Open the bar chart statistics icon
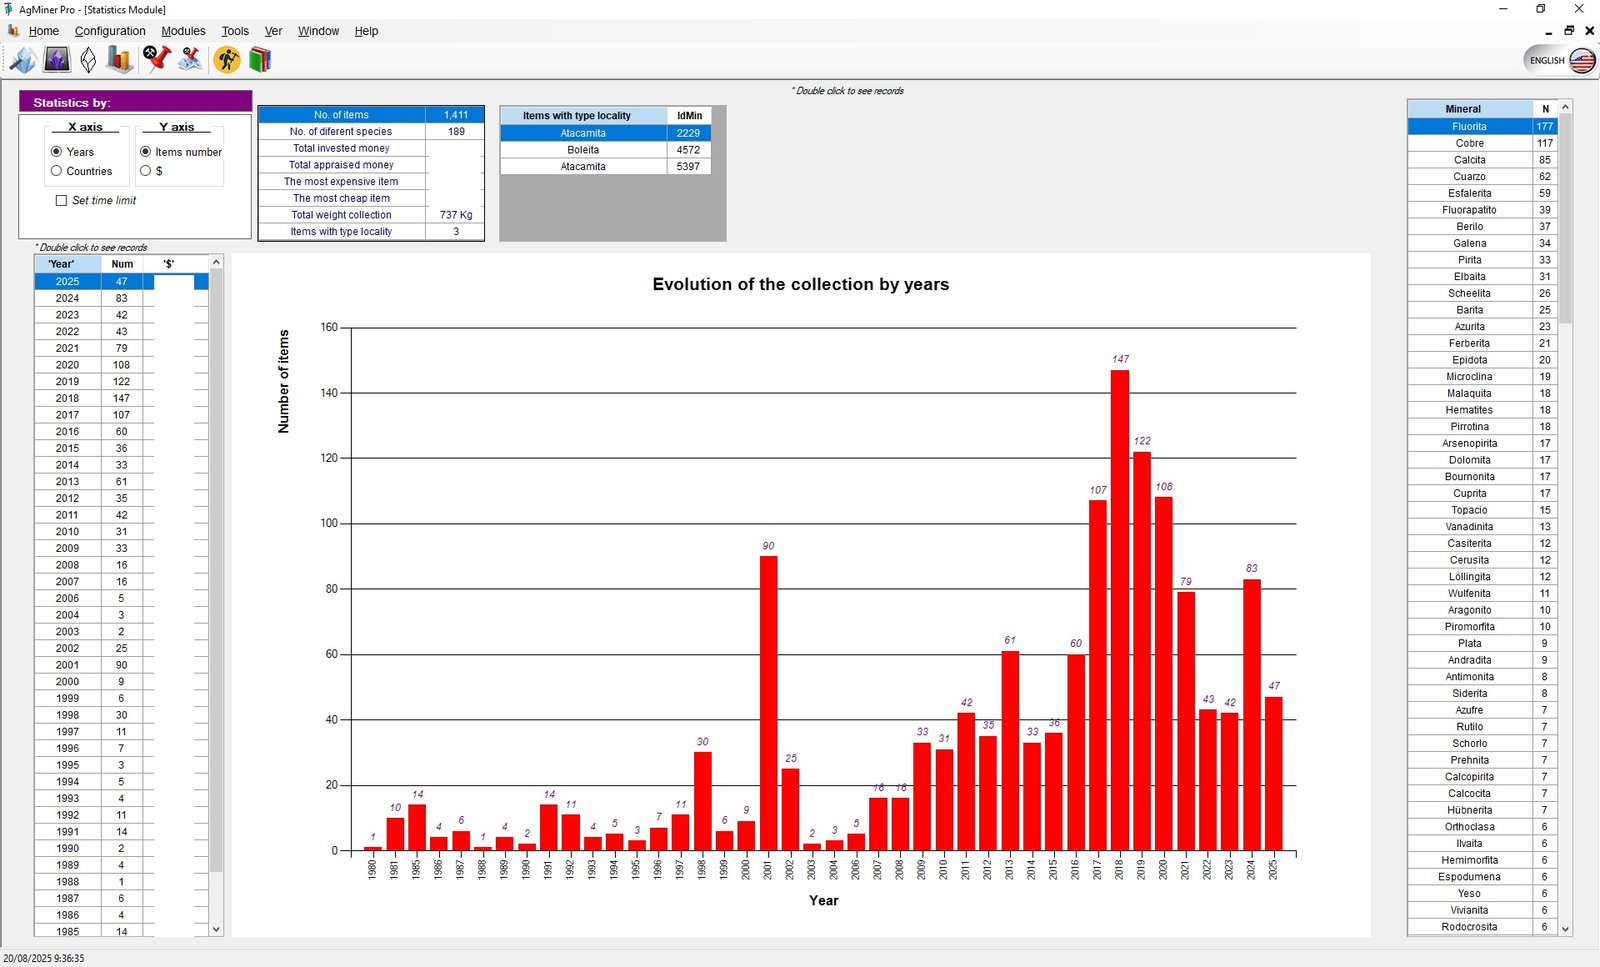 pyautogui.click(x=120, y=60)
